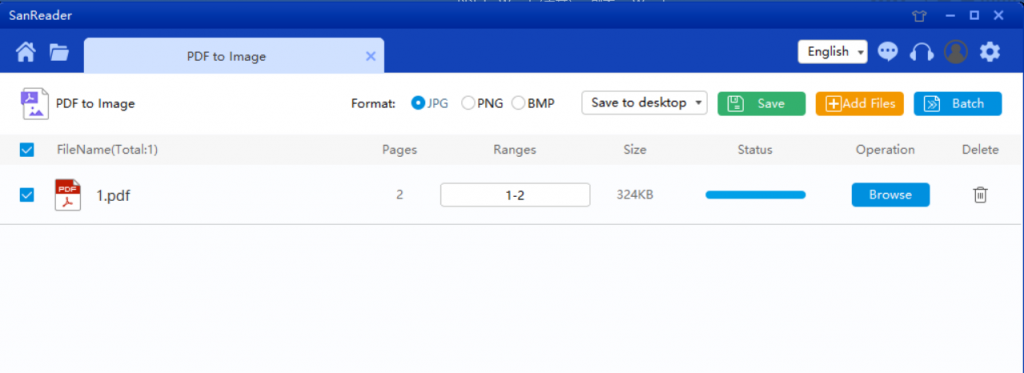Image resolution: width=1024 pixels, height=373 pixels.
Task: Close the SanReader window
Action: [x=999, y=16]
